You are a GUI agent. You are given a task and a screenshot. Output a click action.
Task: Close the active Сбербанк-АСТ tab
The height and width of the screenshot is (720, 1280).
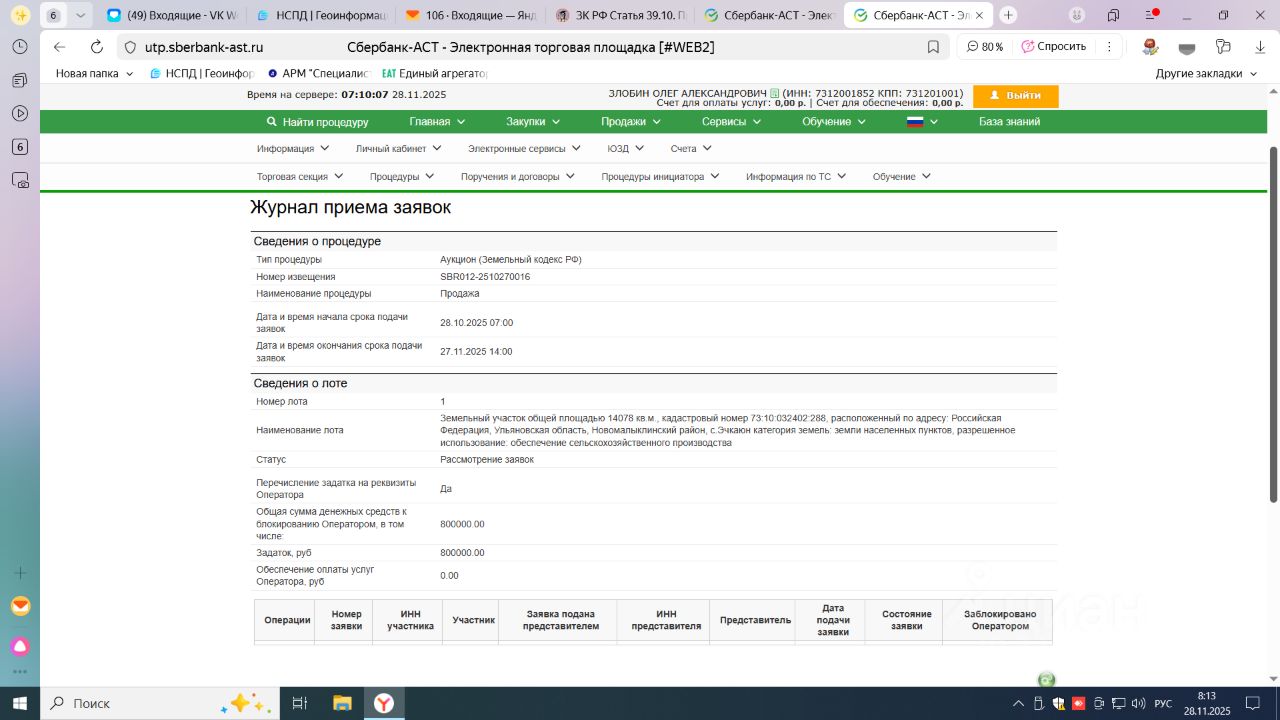pyautogui.click(x=979, y=15)
